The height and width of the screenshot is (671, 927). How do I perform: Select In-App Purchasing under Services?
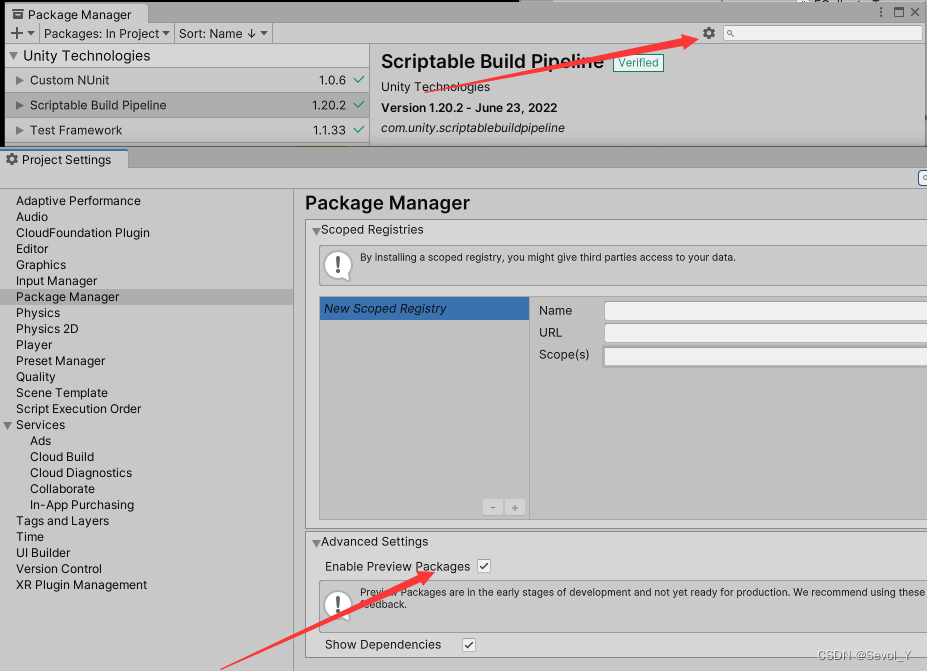tap(82, 505)
